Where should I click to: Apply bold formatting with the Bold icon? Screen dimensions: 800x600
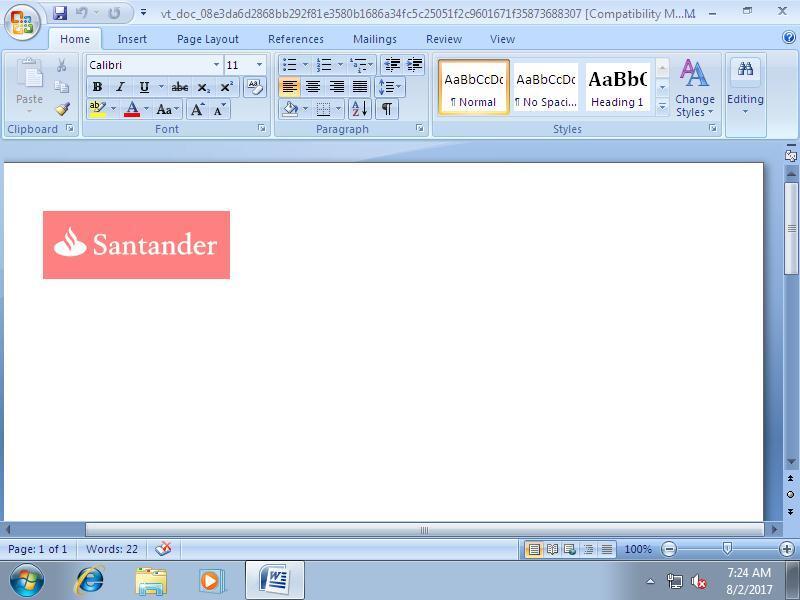click(97, 87)
